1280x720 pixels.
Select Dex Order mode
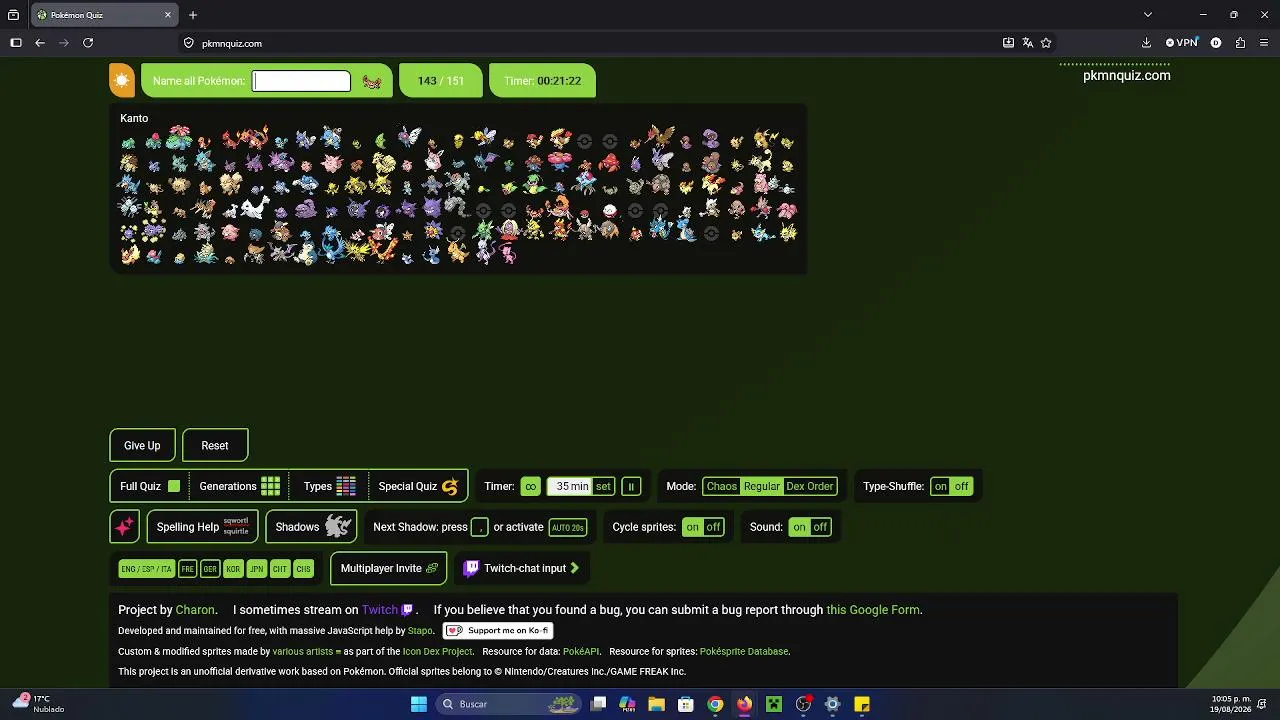pos(810,487)
